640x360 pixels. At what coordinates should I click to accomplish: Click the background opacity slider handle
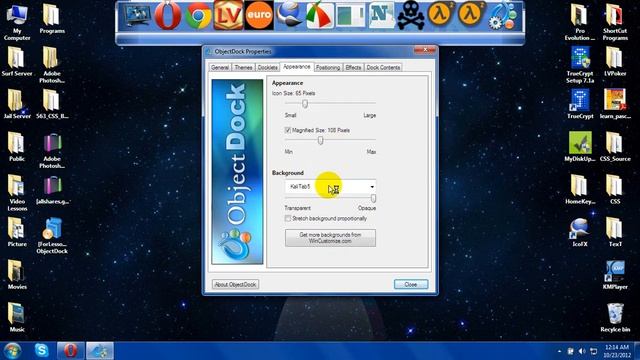373,198
